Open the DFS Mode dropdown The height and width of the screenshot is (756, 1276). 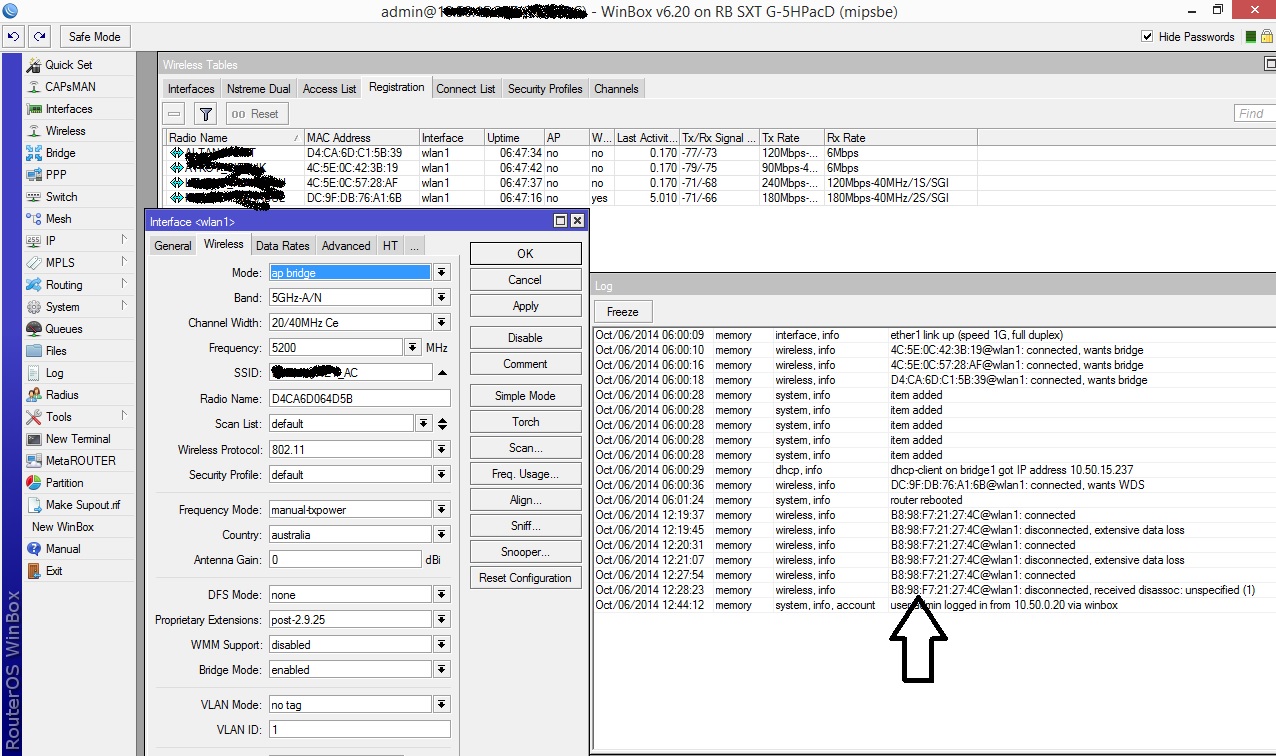[442, 595]
